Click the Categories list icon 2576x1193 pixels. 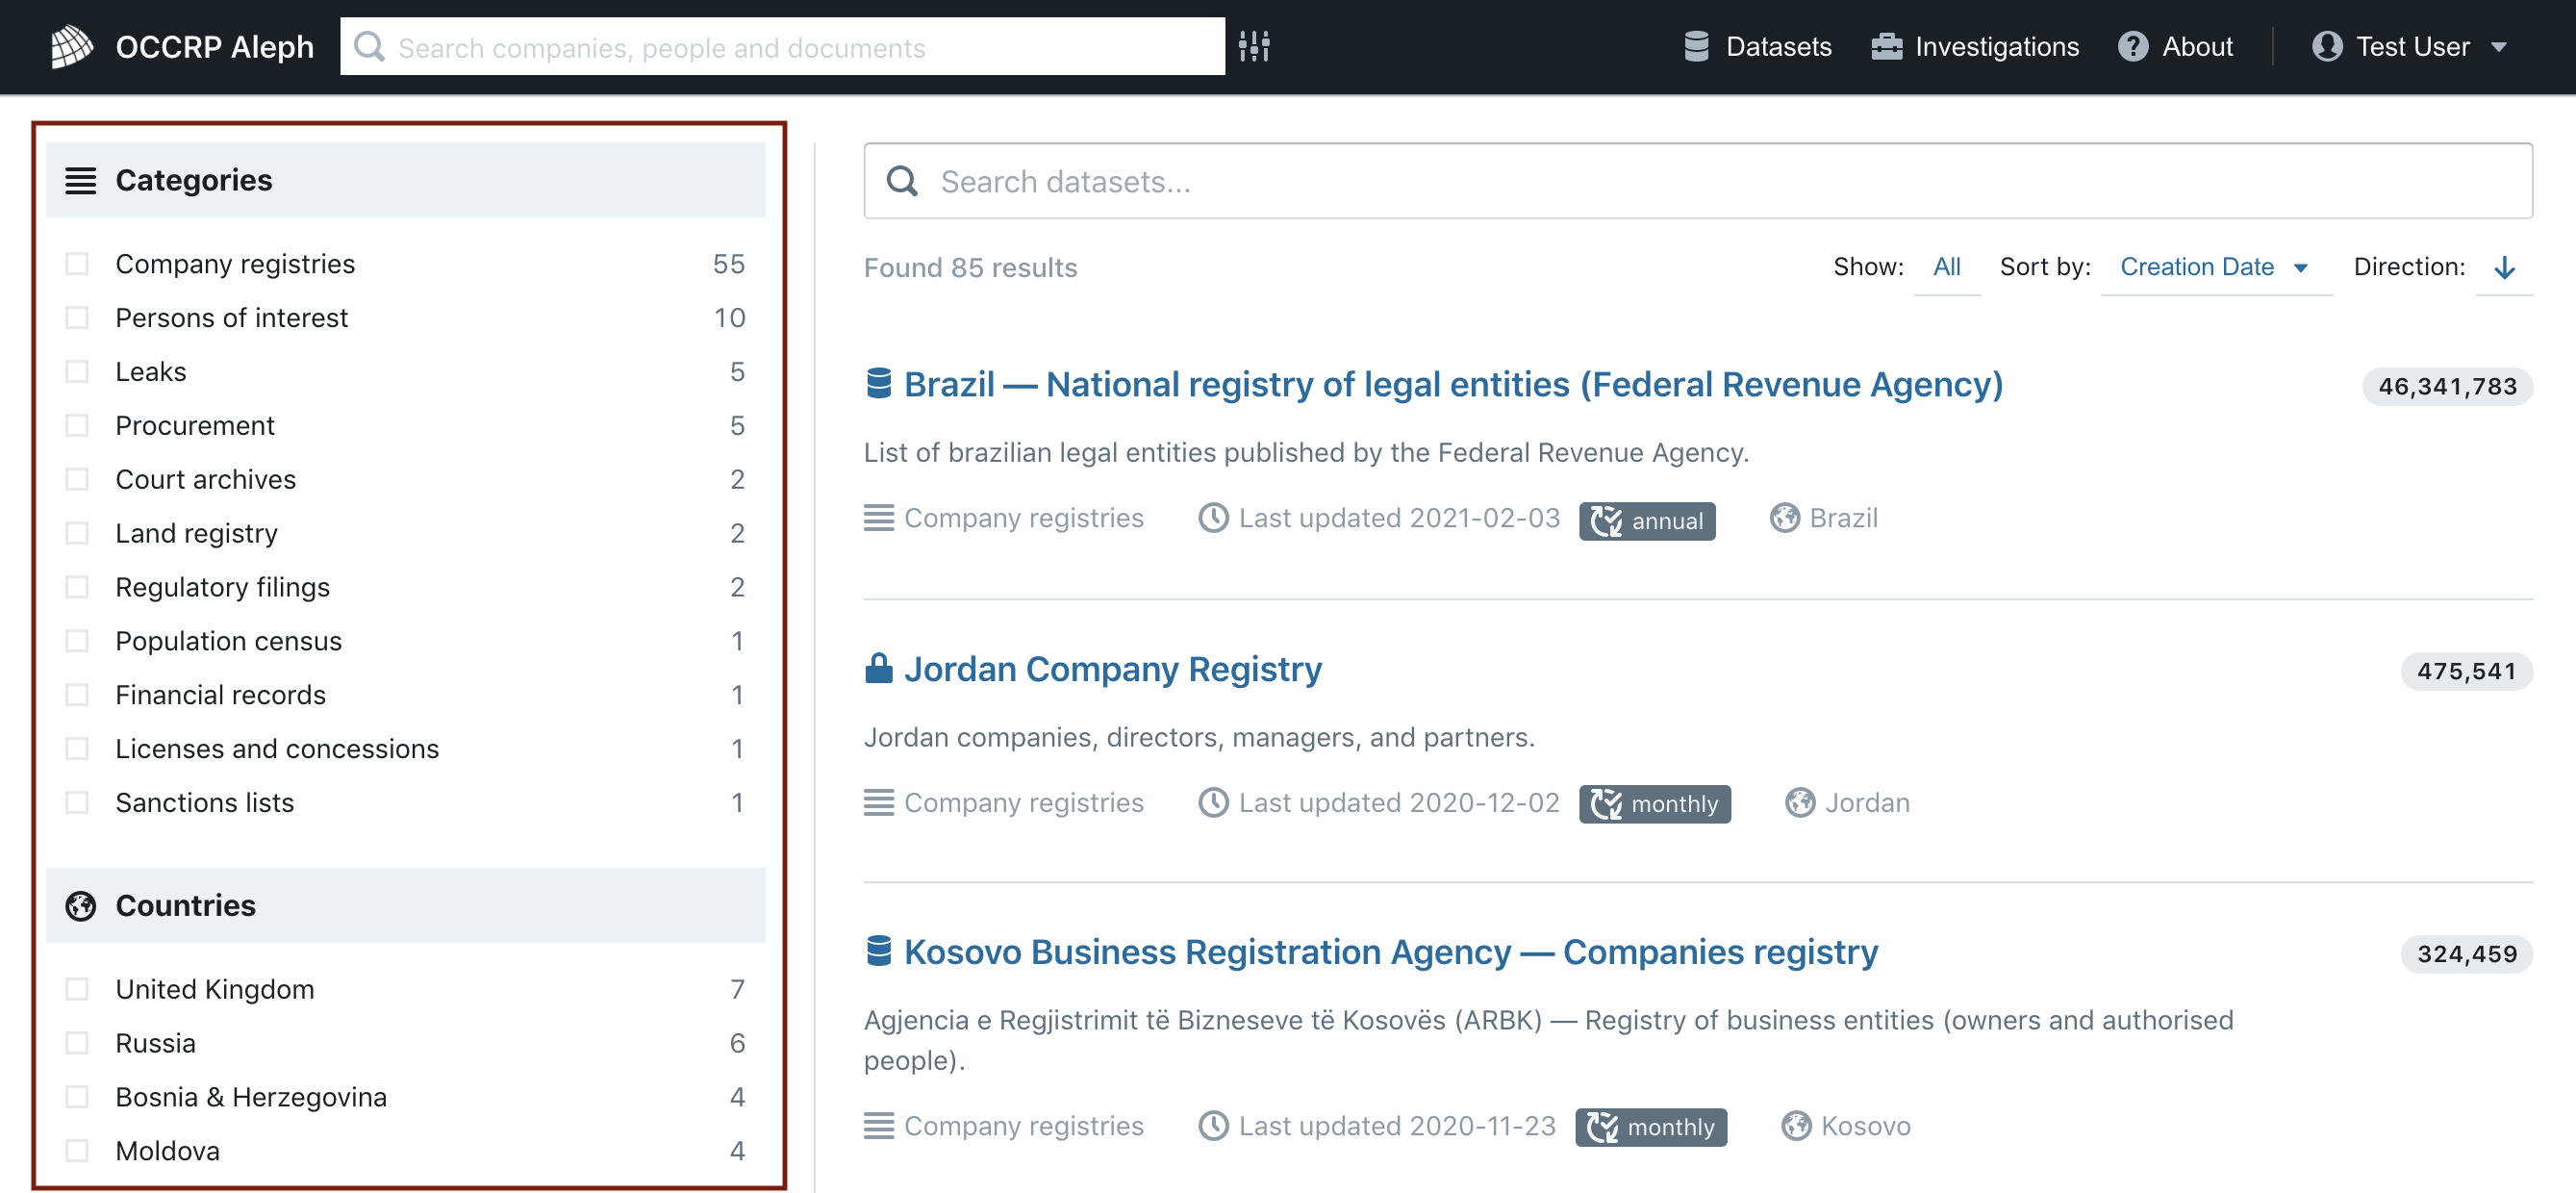[x=81, y=180]
